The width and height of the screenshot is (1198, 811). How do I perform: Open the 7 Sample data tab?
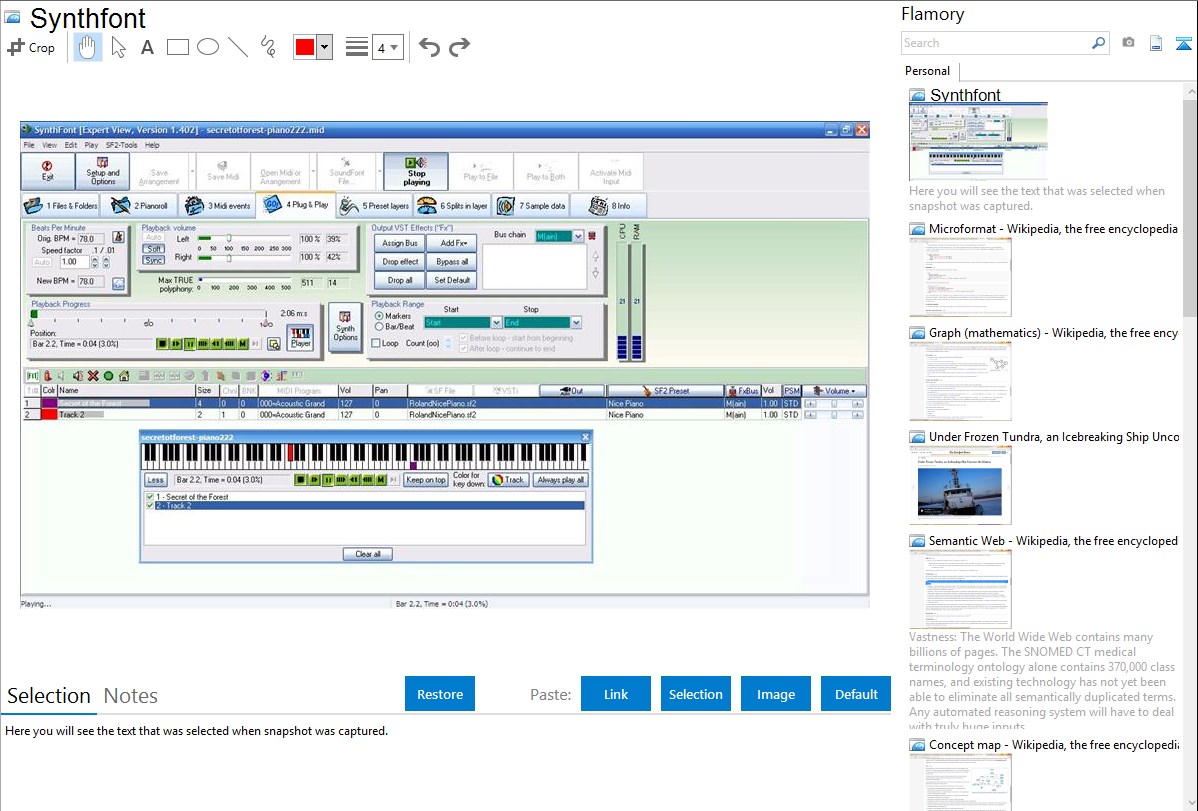531,206
